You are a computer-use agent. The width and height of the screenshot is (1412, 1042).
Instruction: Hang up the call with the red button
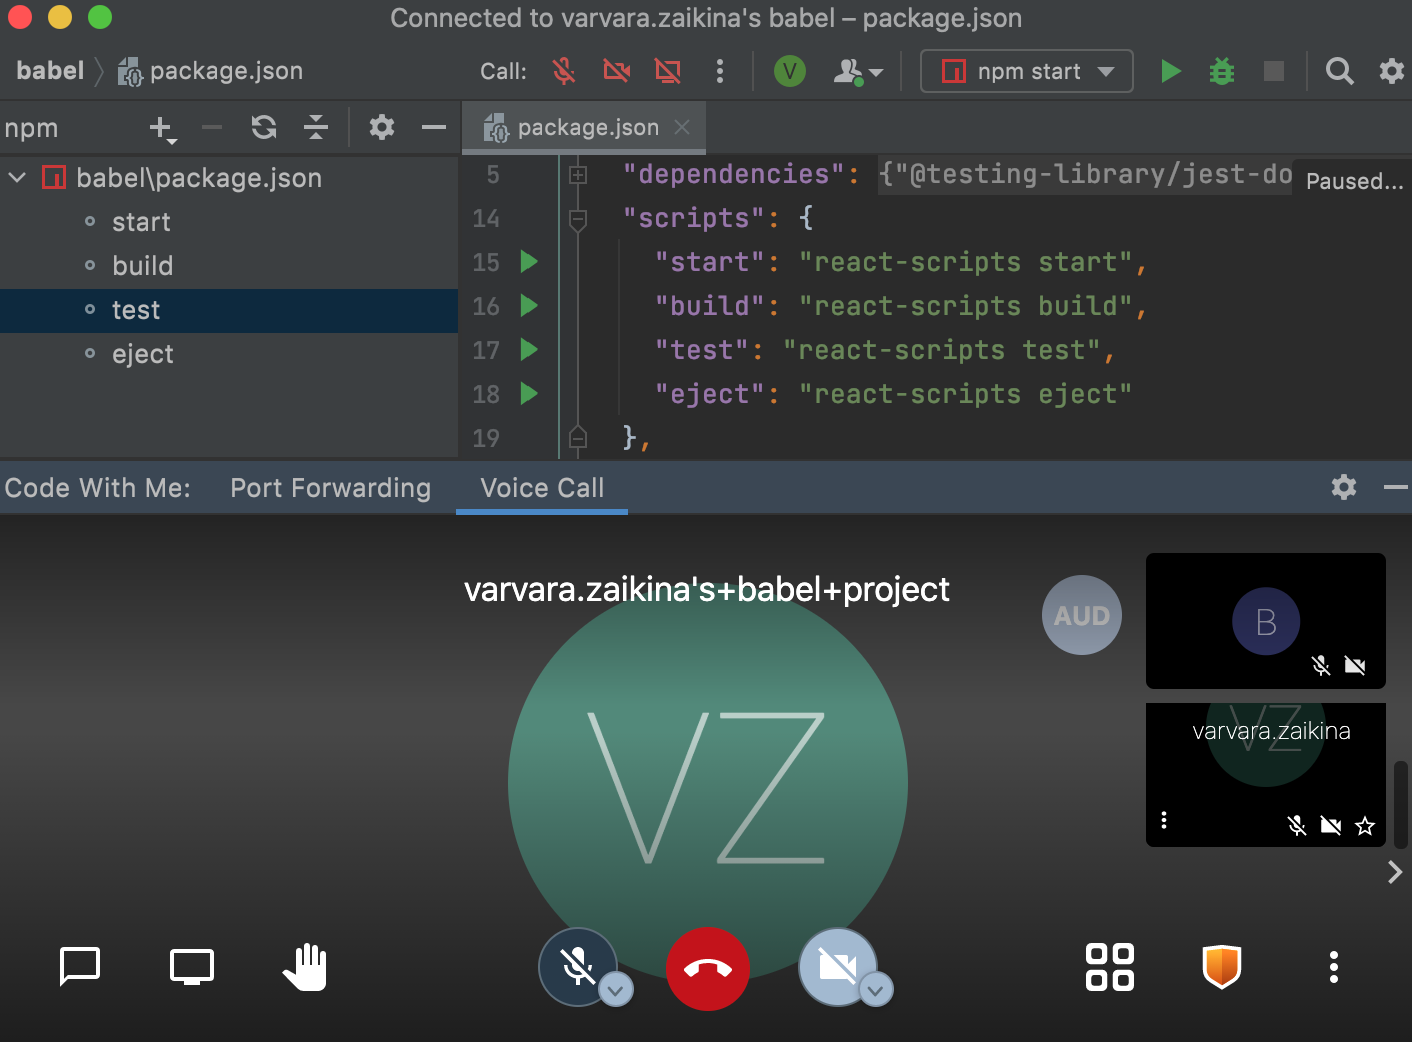tap(708, 968)
